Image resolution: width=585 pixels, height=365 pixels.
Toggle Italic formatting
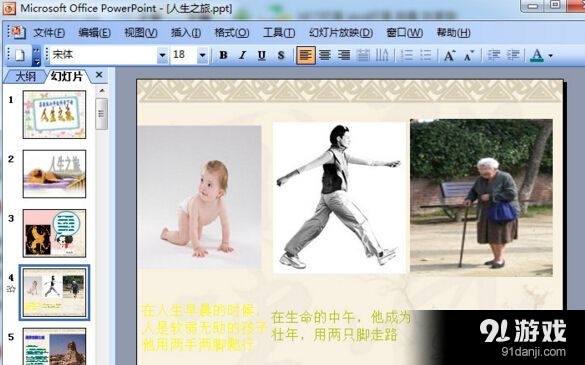click(243, 55)
